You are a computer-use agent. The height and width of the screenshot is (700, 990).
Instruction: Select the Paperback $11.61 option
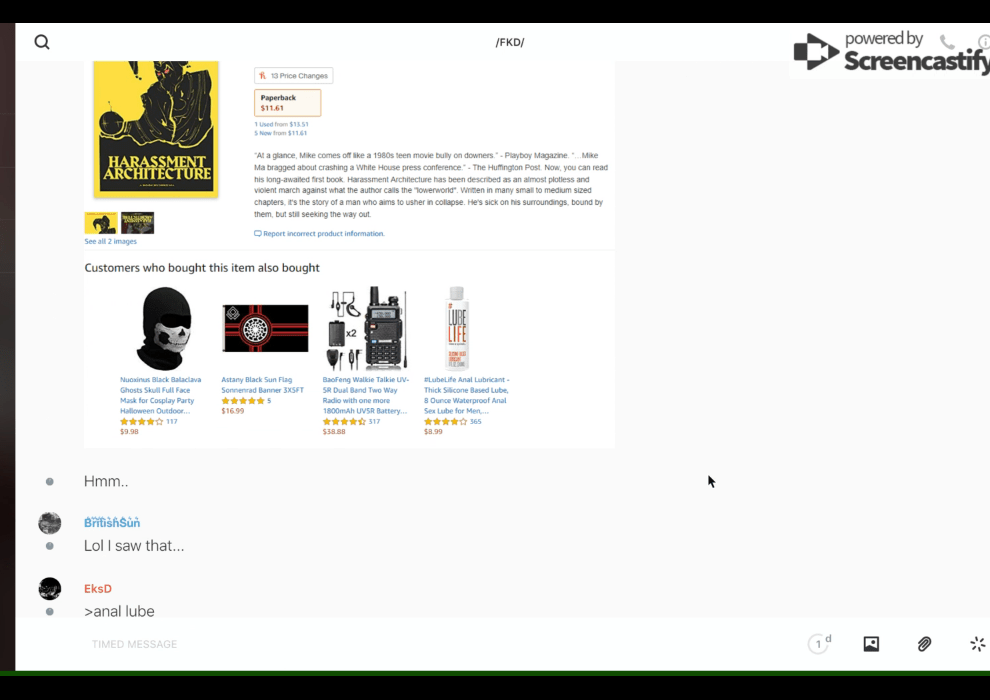(x=287, y=103)
